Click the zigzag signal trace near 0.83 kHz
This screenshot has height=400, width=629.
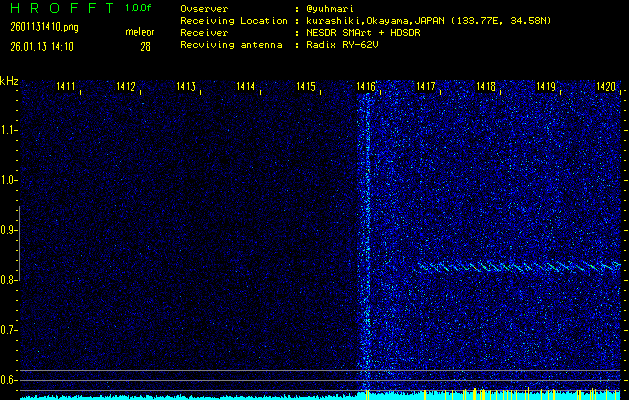click(519, 266)
